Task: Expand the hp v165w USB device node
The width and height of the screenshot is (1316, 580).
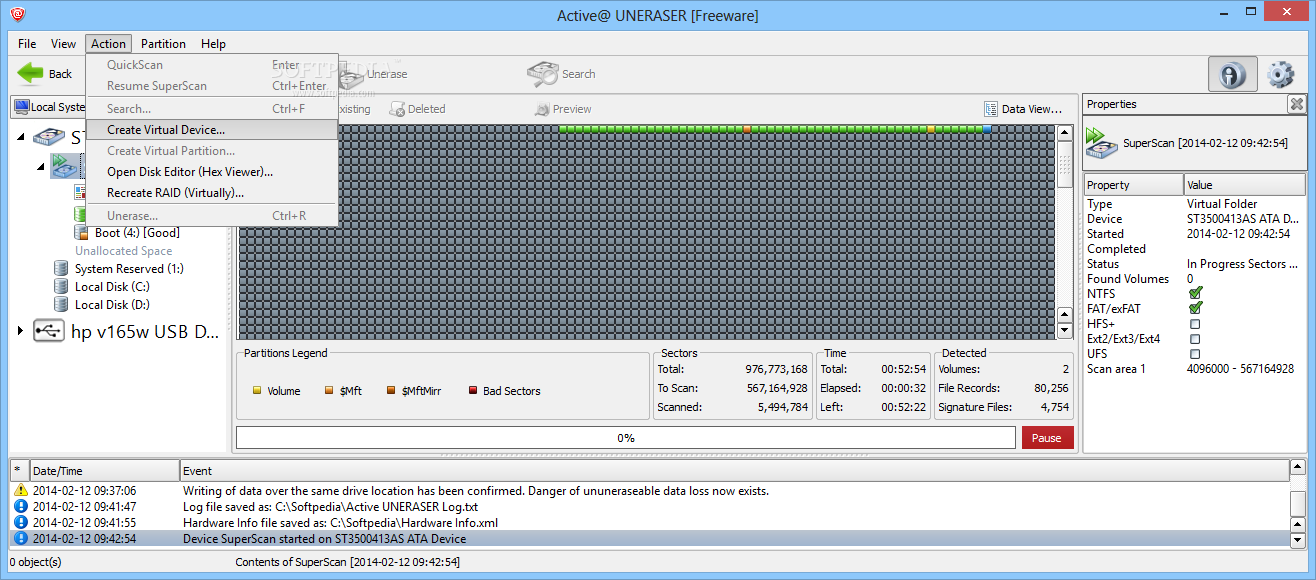Action: [x=20, y=331]
